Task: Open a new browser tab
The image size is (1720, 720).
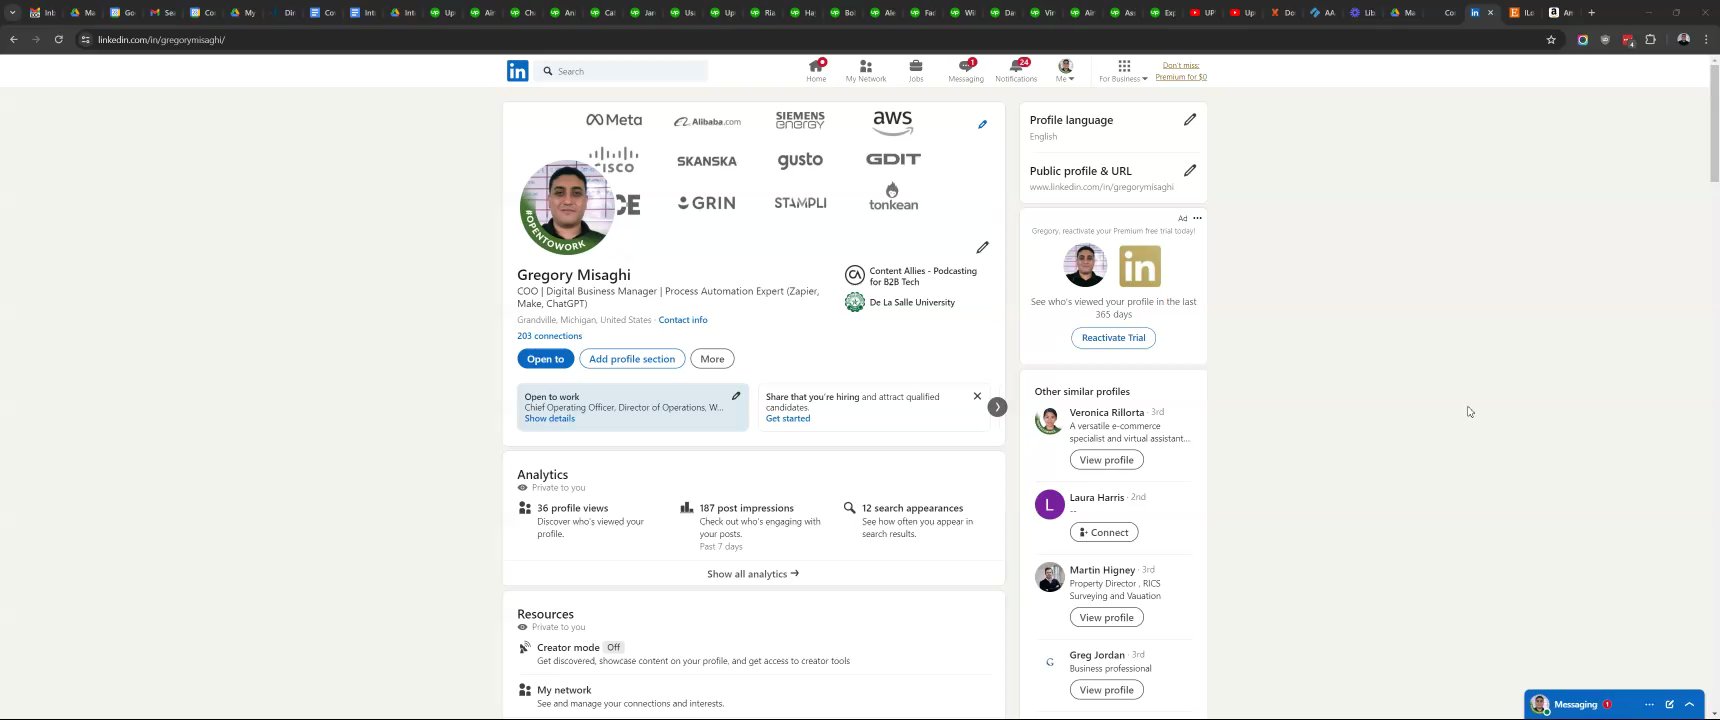Action: coord(1592,13)
